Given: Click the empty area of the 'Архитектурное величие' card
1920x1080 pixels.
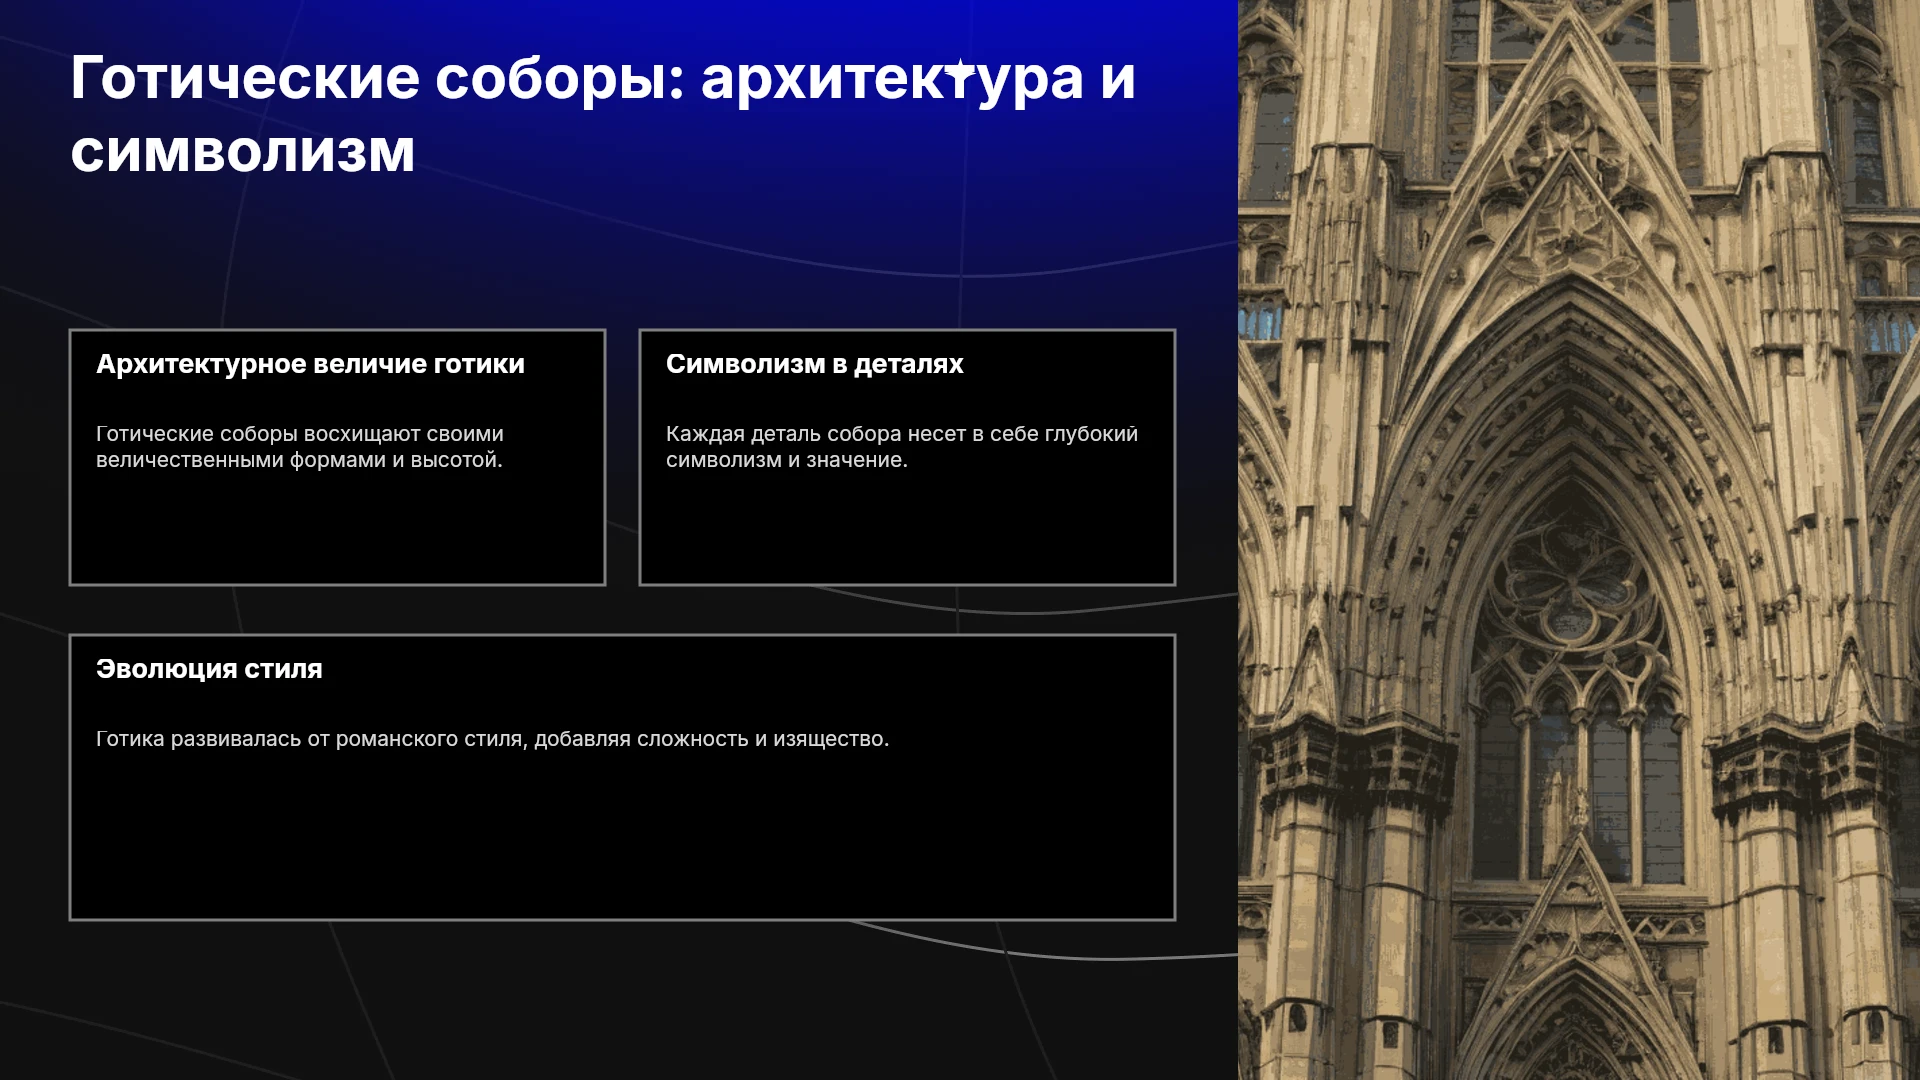Looking at the screenshot, I should click(337, 530).
